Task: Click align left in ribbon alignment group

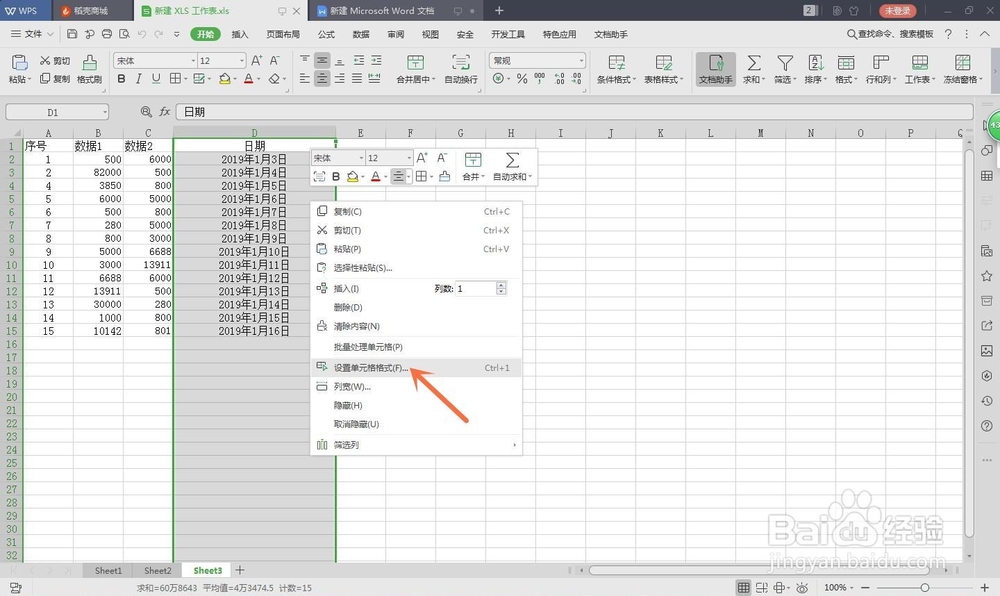Action: pyautogui.click(x=305, y=78)
